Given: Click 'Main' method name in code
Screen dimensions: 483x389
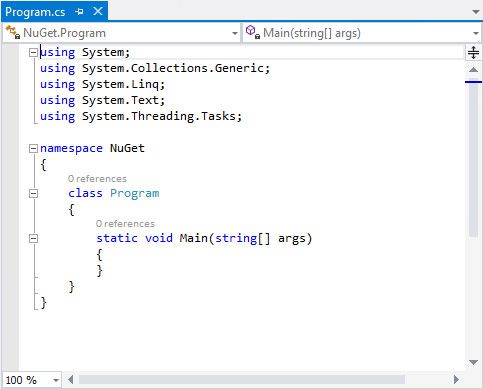Looking at the screenshot, I should click(194, 238).
